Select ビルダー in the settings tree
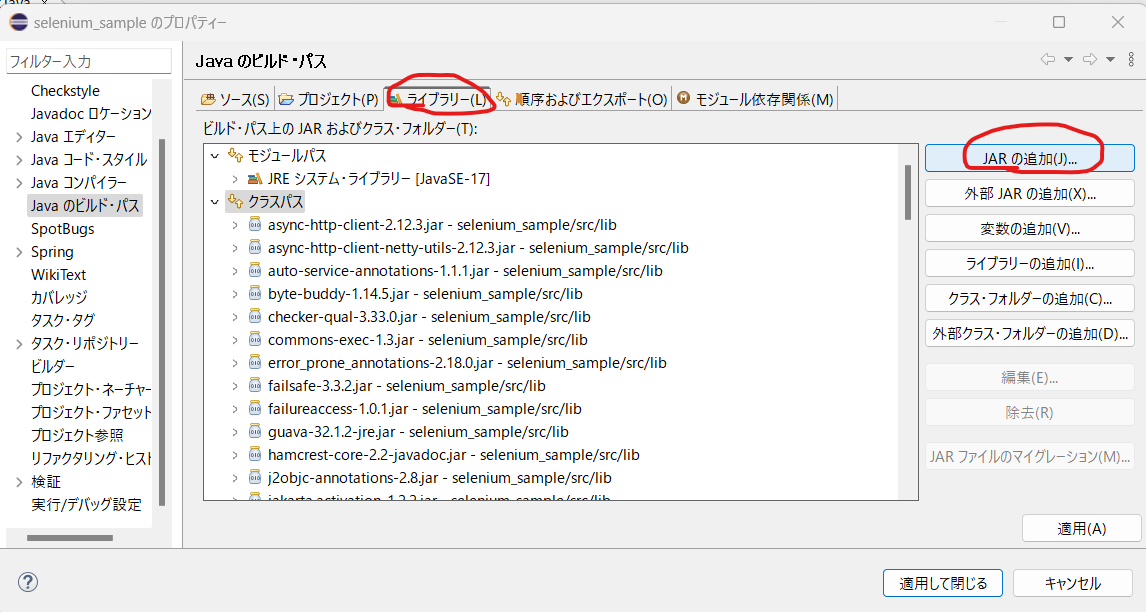The image size is (1146, 612). (53, 366)
